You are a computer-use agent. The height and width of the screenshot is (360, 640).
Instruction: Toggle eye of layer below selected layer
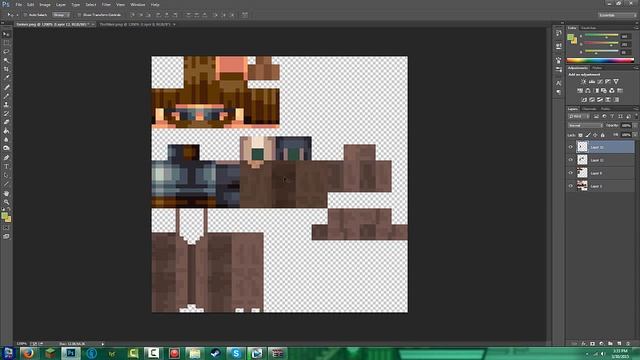click(x=571, y=160)
